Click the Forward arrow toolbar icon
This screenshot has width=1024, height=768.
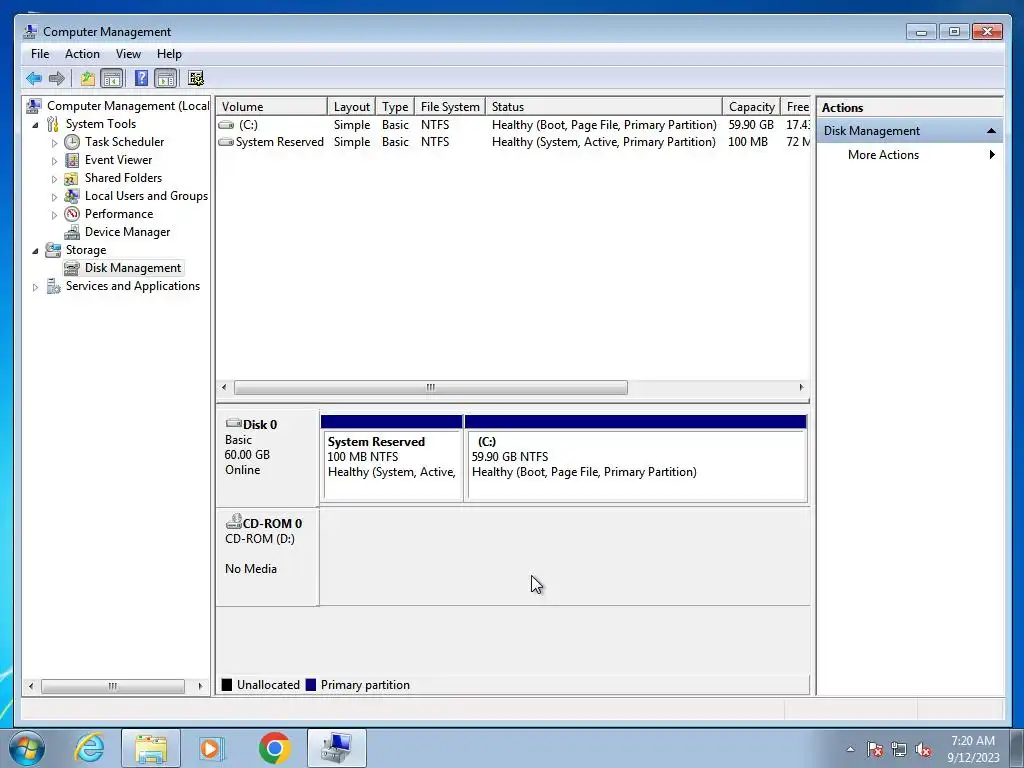click(57, 79)
